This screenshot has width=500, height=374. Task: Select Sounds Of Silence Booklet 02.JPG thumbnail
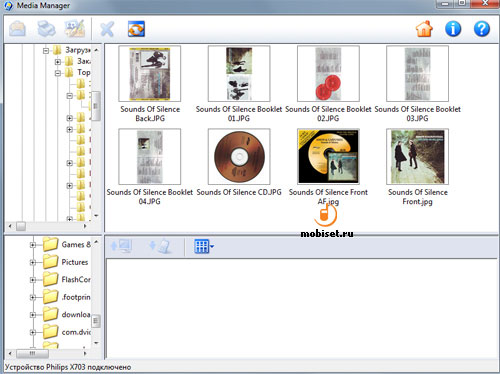pos(328,74)
